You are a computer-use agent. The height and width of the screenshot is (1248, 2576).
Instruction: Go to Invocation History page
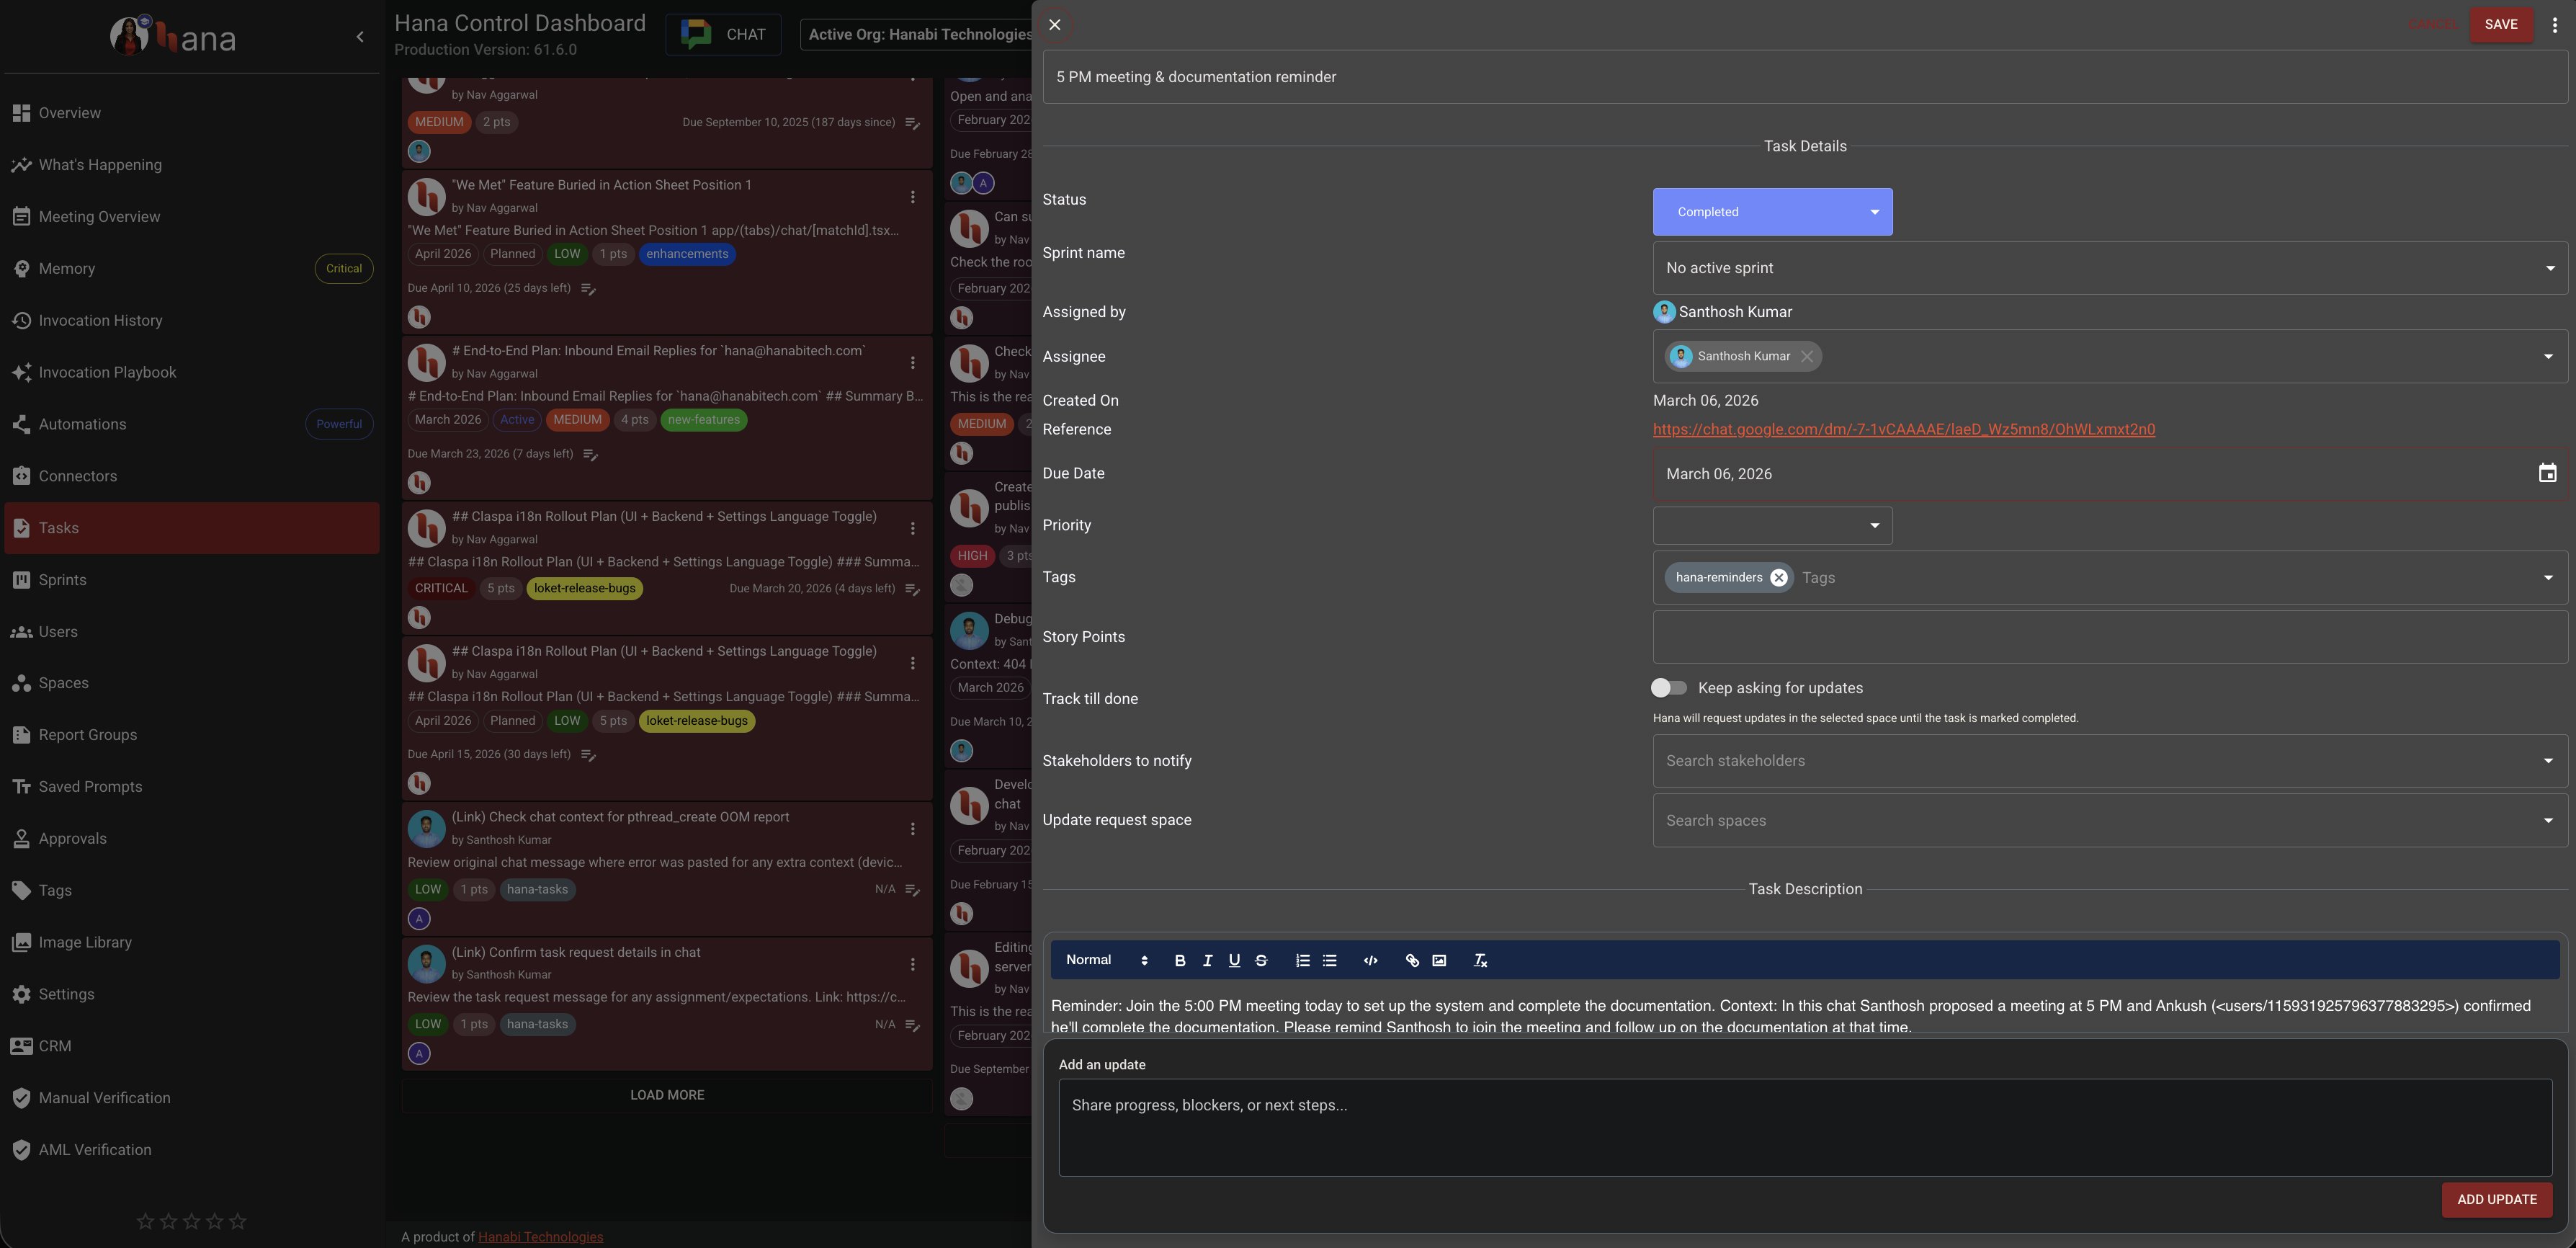pos(100,321)
